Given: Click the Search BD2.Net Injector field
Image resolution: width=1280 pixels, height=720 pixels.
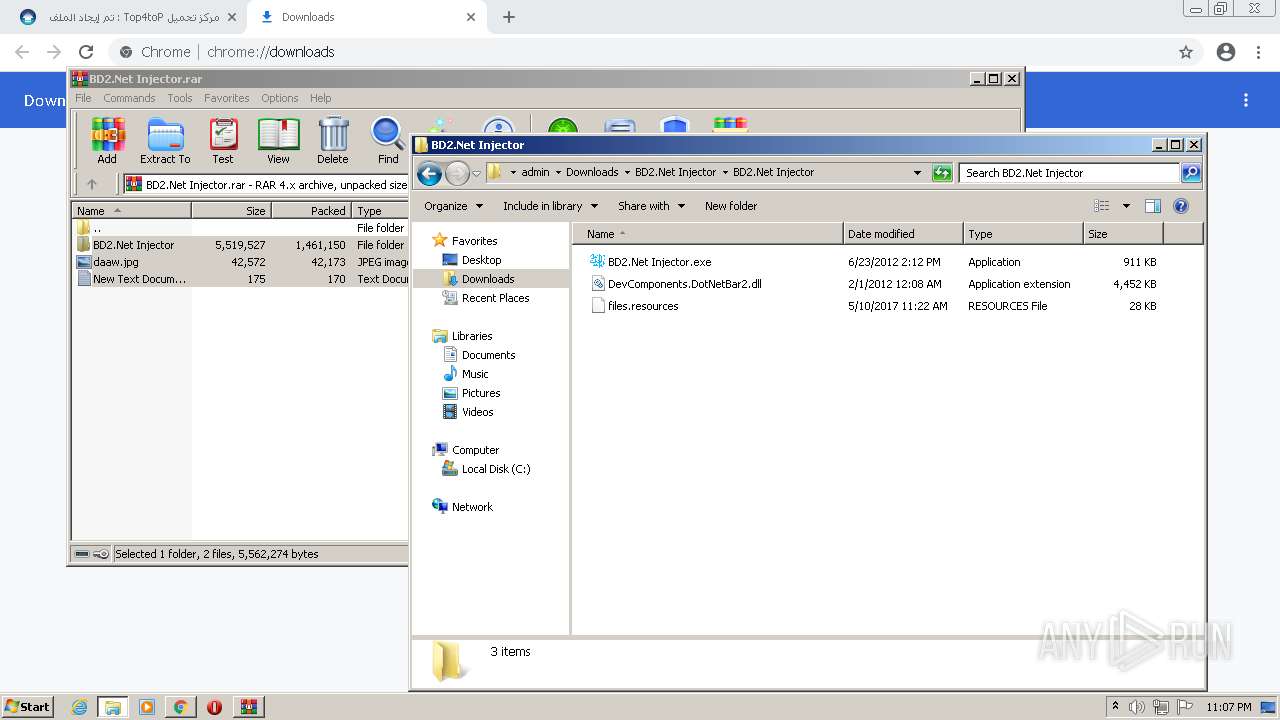Looking at the screenshot, I should [1069, 173].
